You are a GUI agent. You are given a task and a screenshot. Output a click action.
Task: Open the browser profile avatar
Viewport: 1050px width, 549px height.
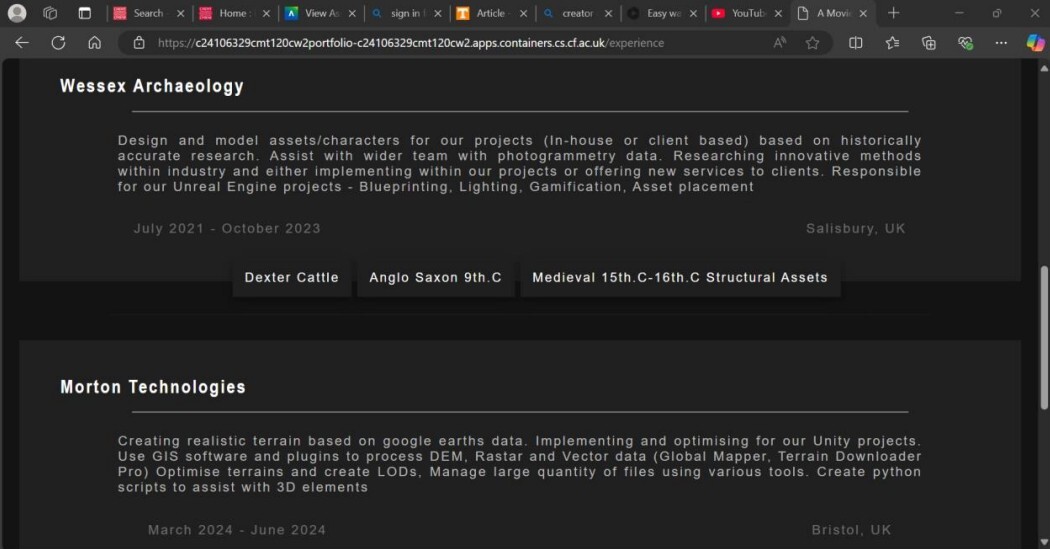click(17, 13)
